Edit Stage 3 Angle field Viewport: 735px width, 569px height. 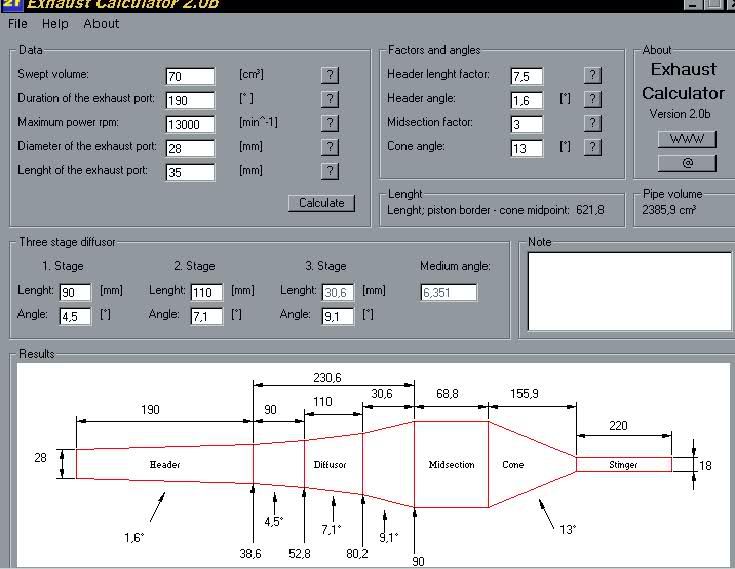point(338,316)
